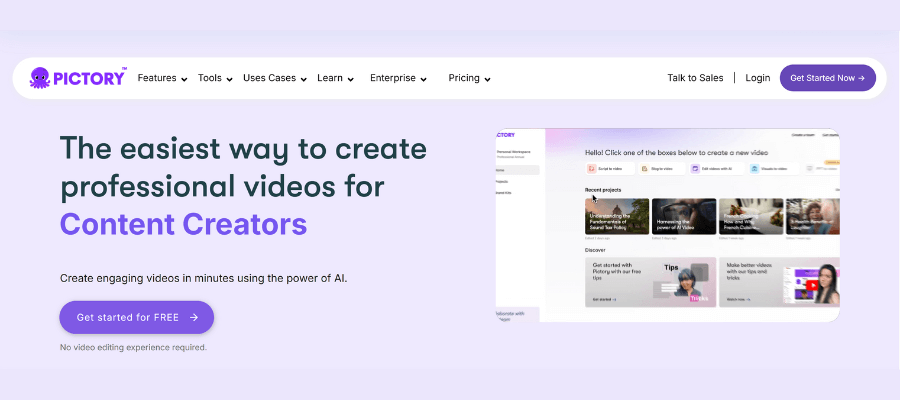Select Script to video label in preview
The width and height of the screenshot is (900, 400).
(609, 169)
